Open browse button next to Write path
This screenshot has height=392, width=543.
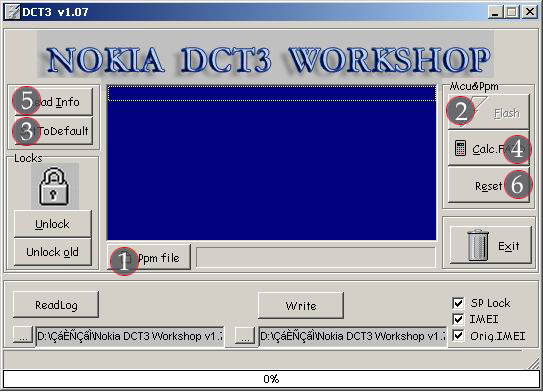coord(245,336)
